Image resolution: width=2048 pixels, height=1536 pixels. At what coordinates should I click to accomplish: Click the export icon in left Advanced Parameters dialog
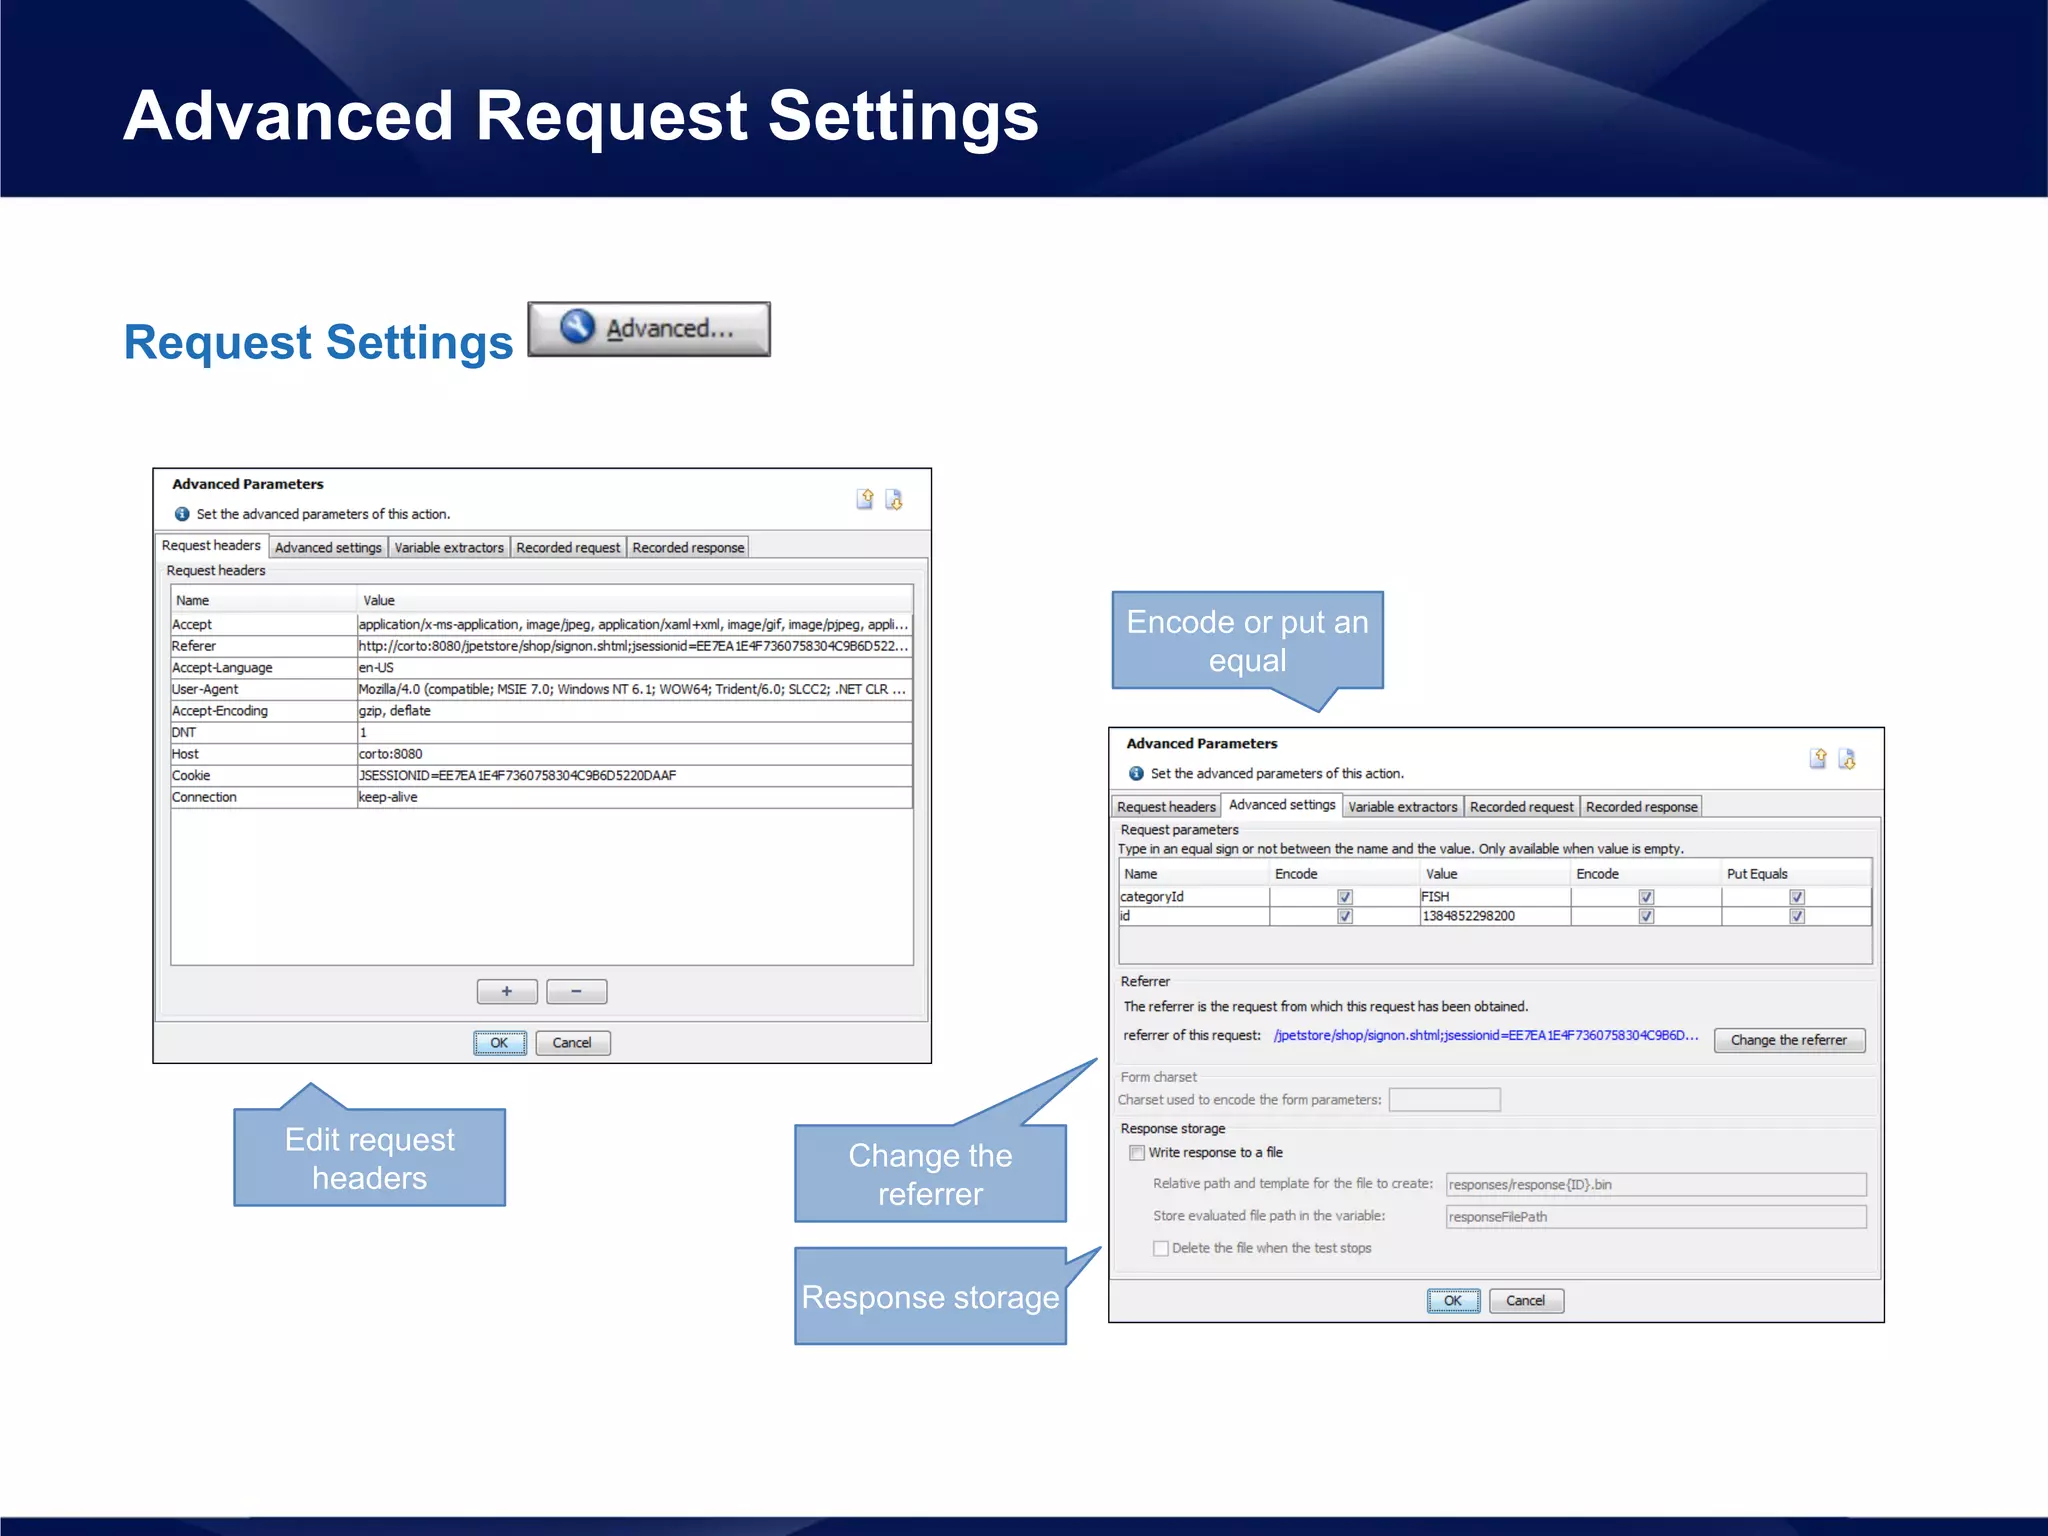coord(894,499)
